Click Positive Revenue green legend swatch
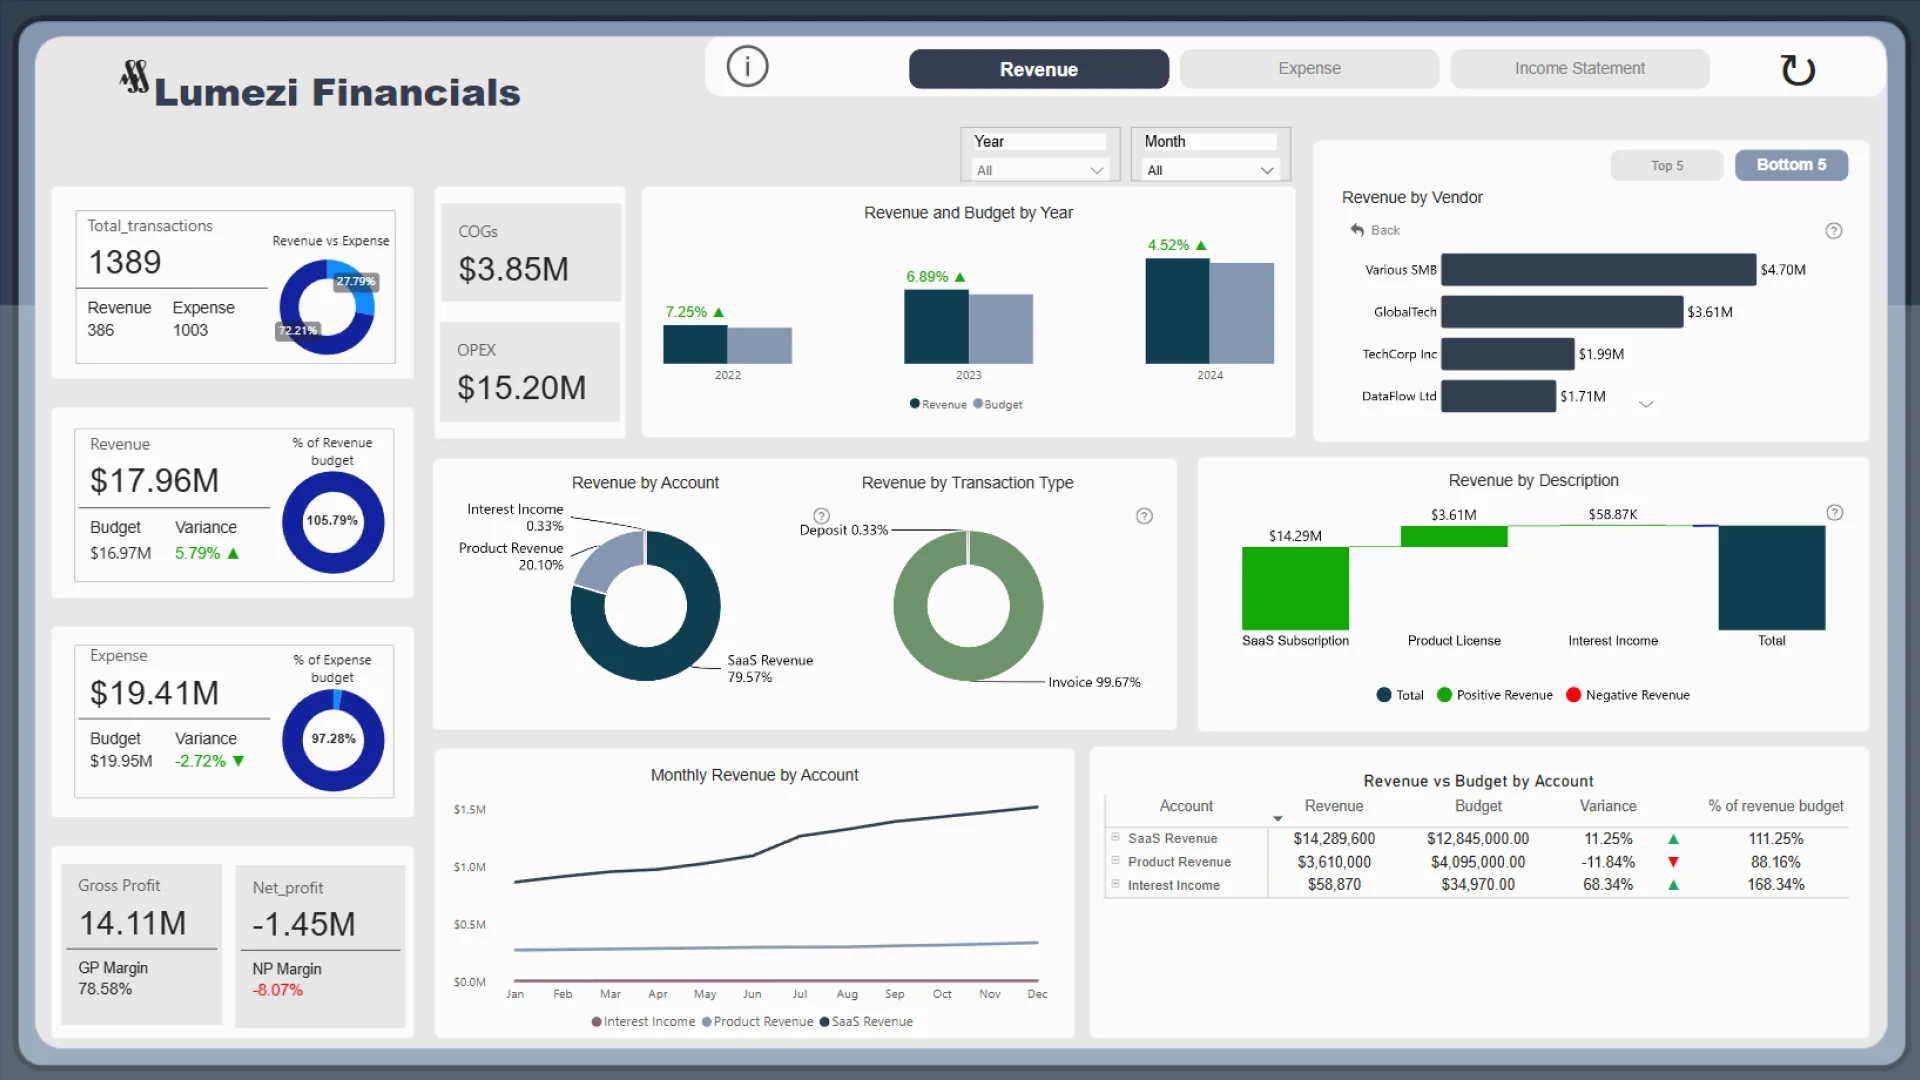 pos(1444,695)
